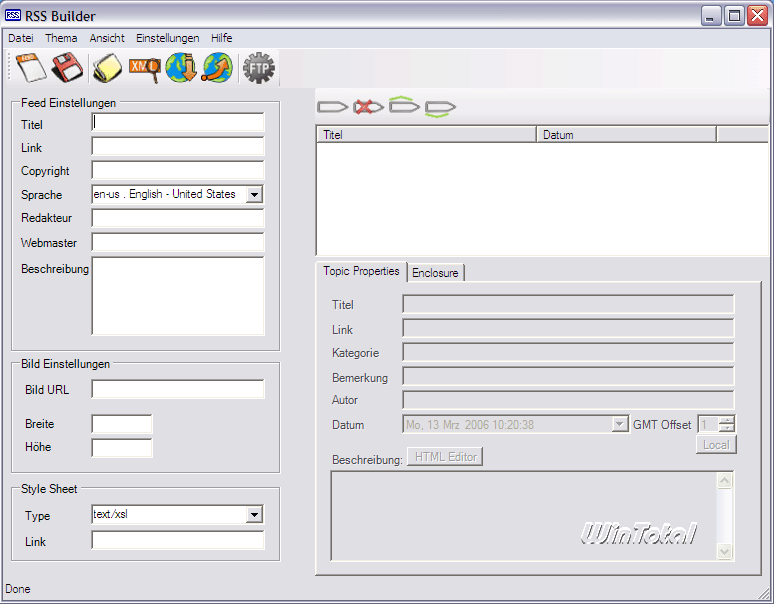Click the Local button
The height and width of the screenshot is (604, 774).
[x=716, y=445]
